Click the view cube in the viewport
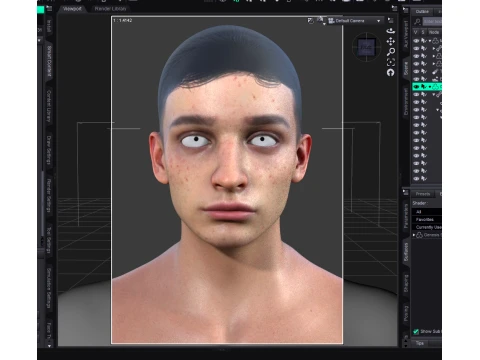This screenshot has height=360, width=480. (366, 48)
